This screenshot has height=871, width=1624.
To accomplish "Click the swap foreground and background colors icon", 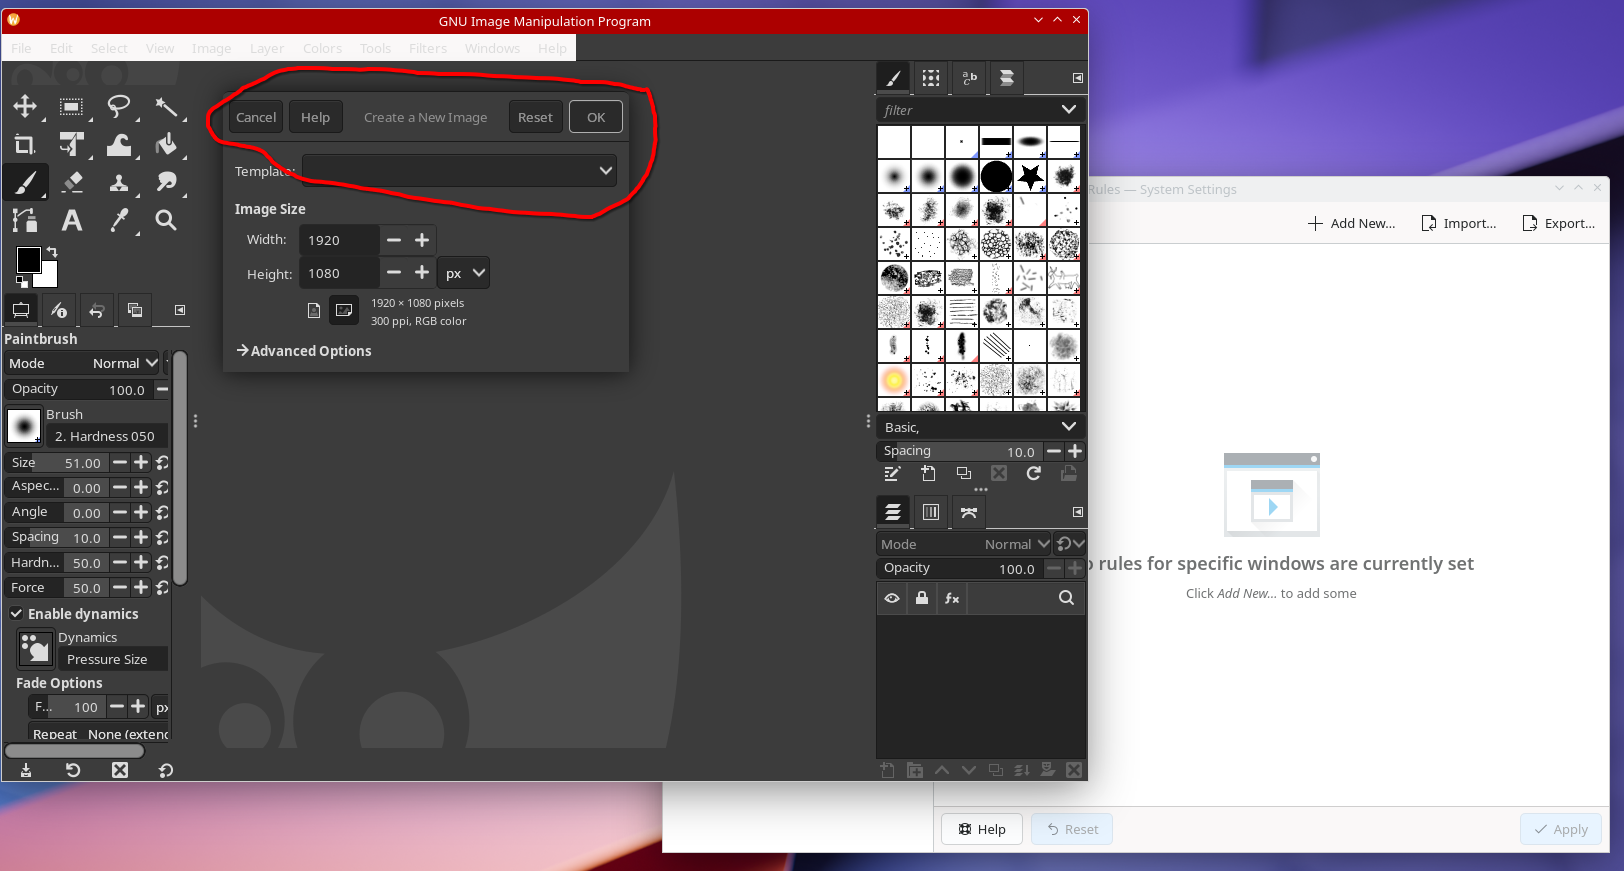I will (52, 252).
